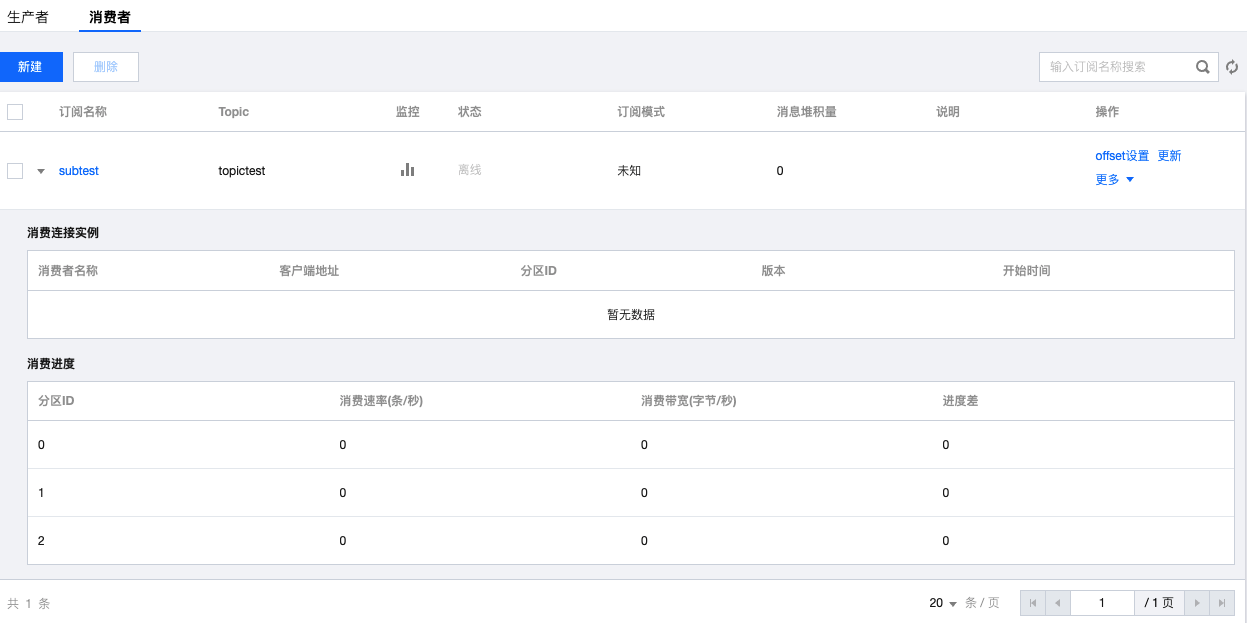
Task: Click the 新建 button
Action: [31, 67]
